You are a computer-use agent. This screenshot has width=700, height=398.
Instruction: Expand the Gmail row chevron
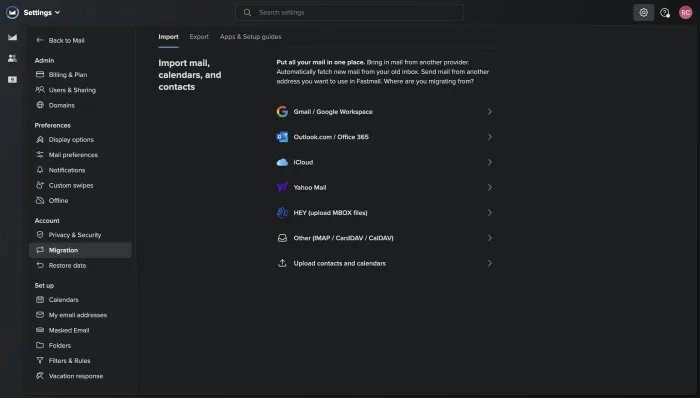(490, 112)
